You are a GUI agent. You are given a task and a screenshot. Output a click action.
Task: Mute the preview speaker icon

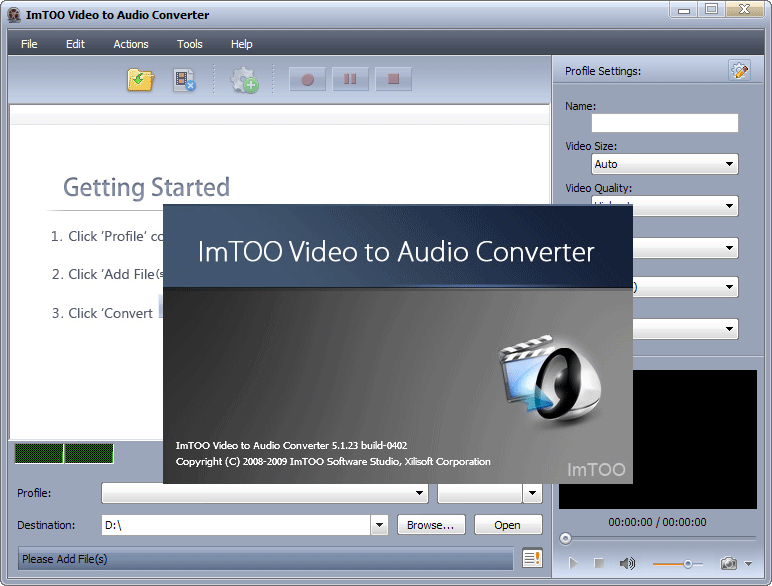627,563
